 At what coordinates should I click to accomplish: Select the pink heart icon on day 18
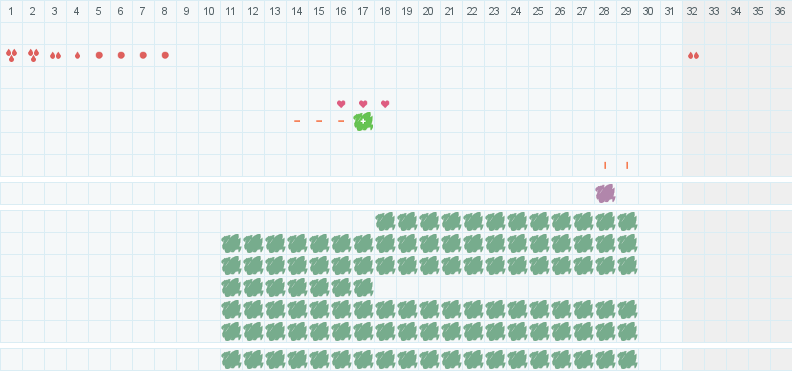(385, 104)
